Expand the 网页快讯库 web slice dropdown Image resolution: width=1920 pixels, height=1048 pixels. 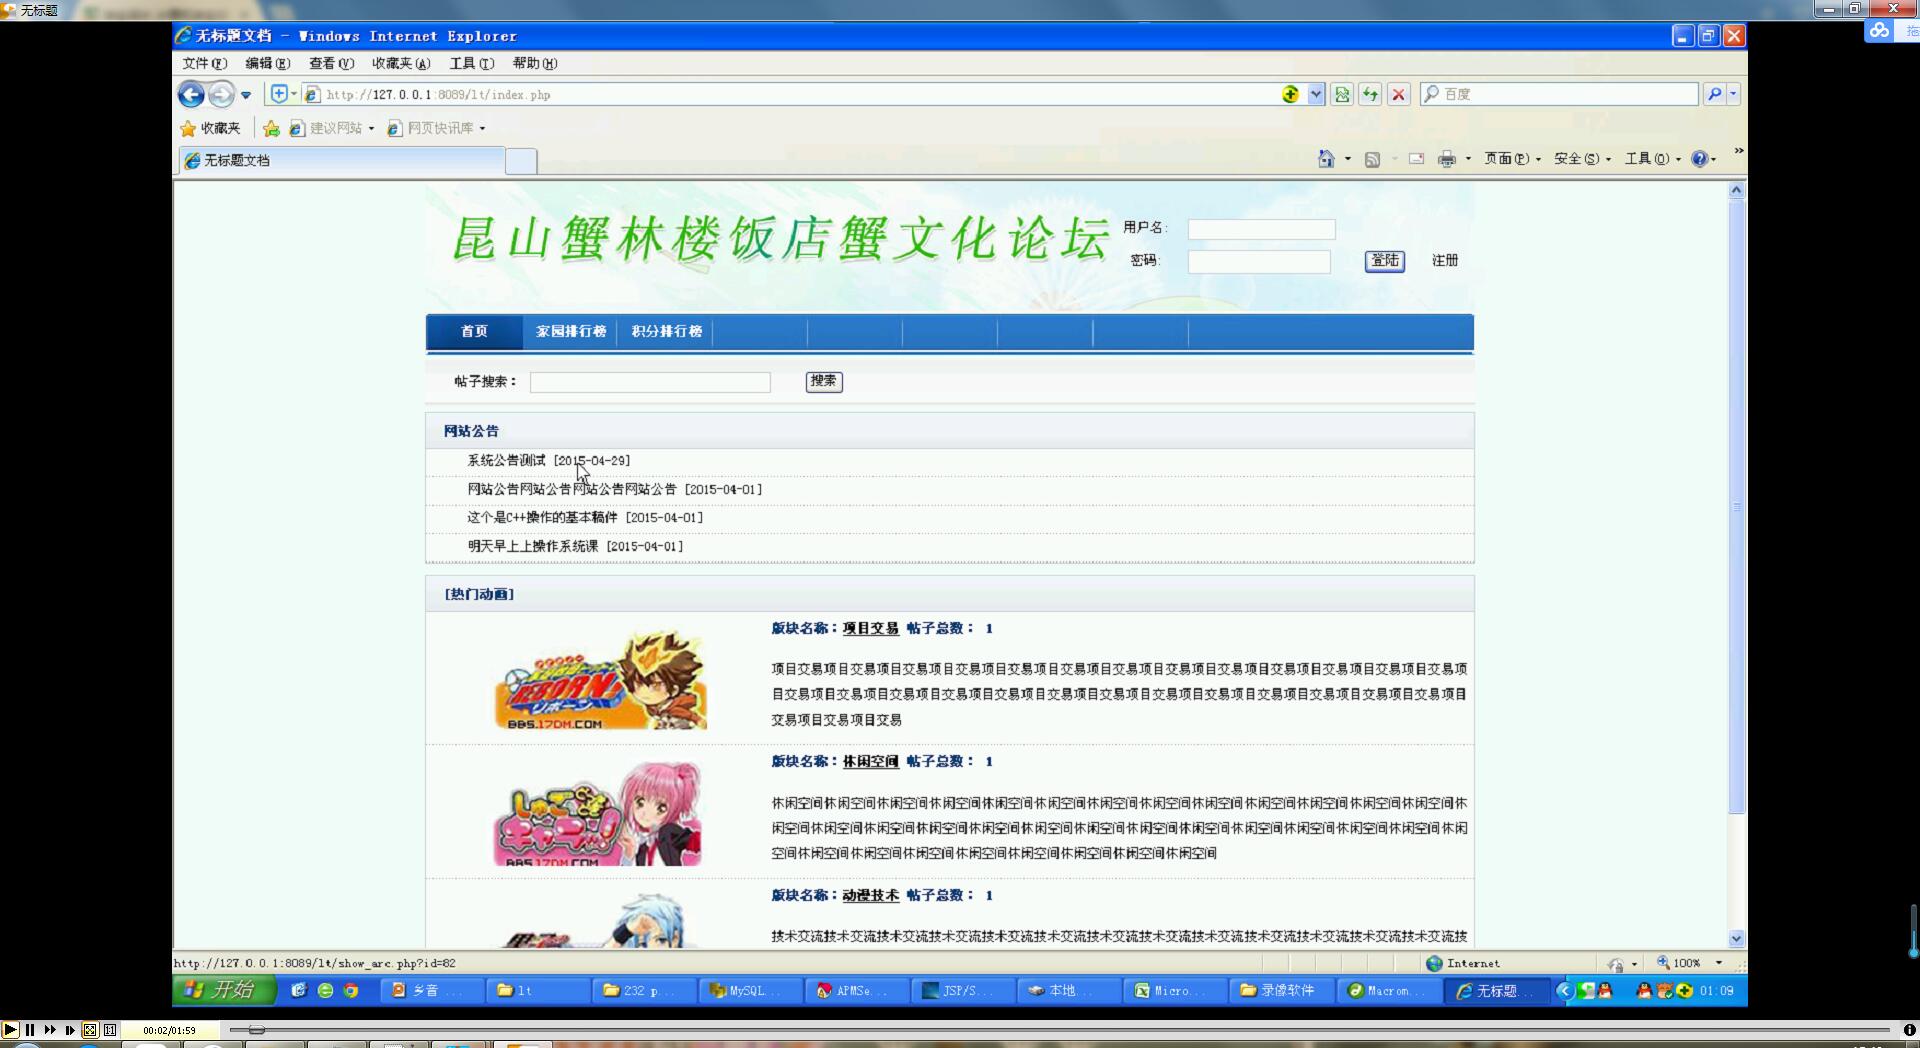coord(482,128)
